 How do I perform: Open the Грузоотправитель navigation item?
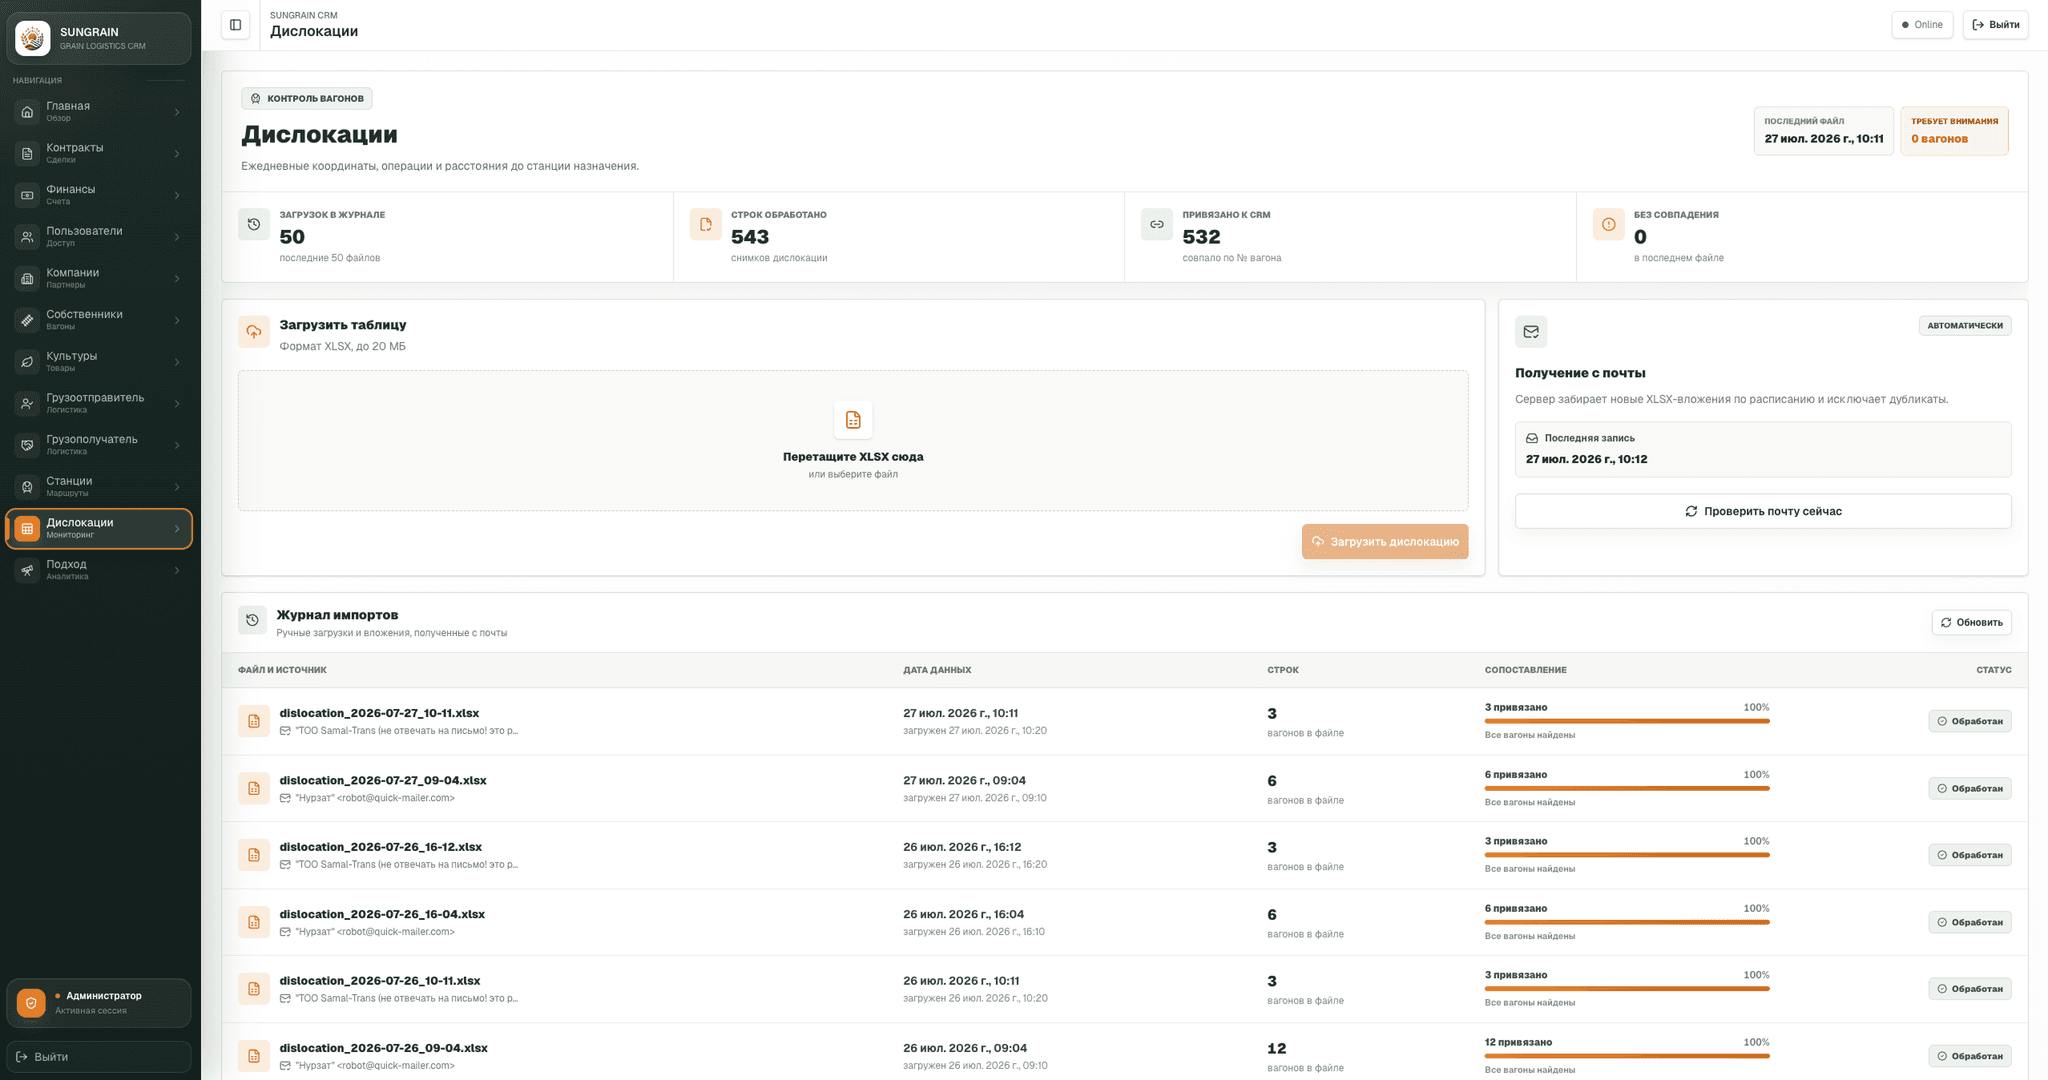[x=99, y=403]
